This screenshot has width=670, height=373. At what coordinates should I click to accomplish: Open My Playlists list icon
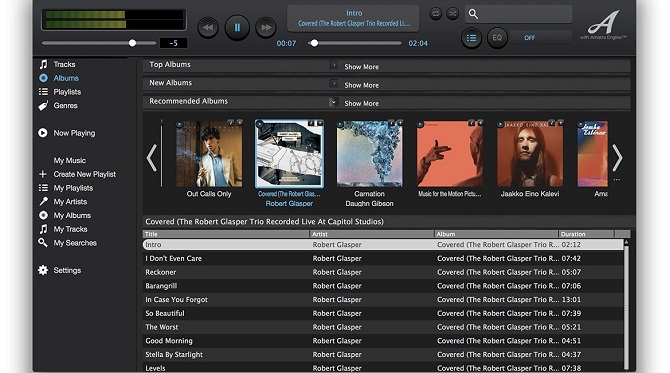click(43, 188)
